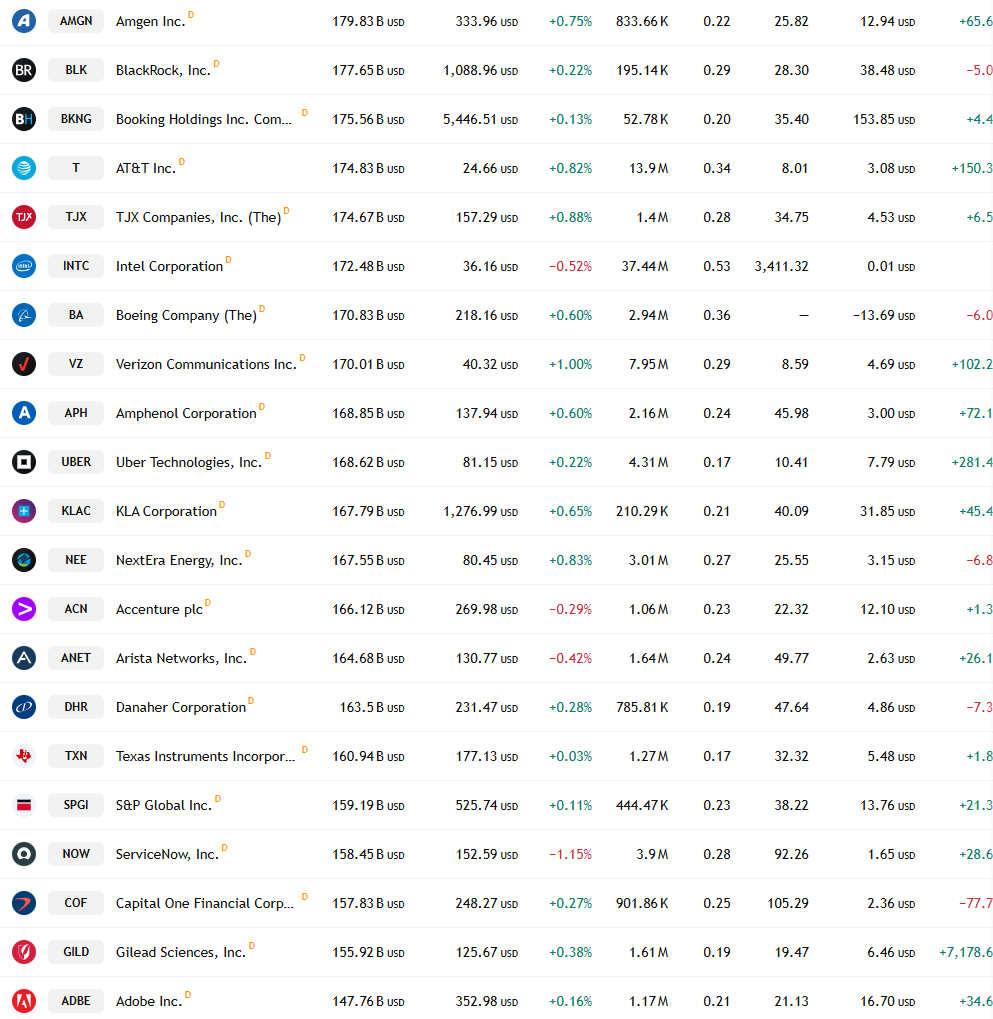Open the Adobe Inc. company link
Viewport: 993px width, 1019px height.
(x=149, y=1001)
